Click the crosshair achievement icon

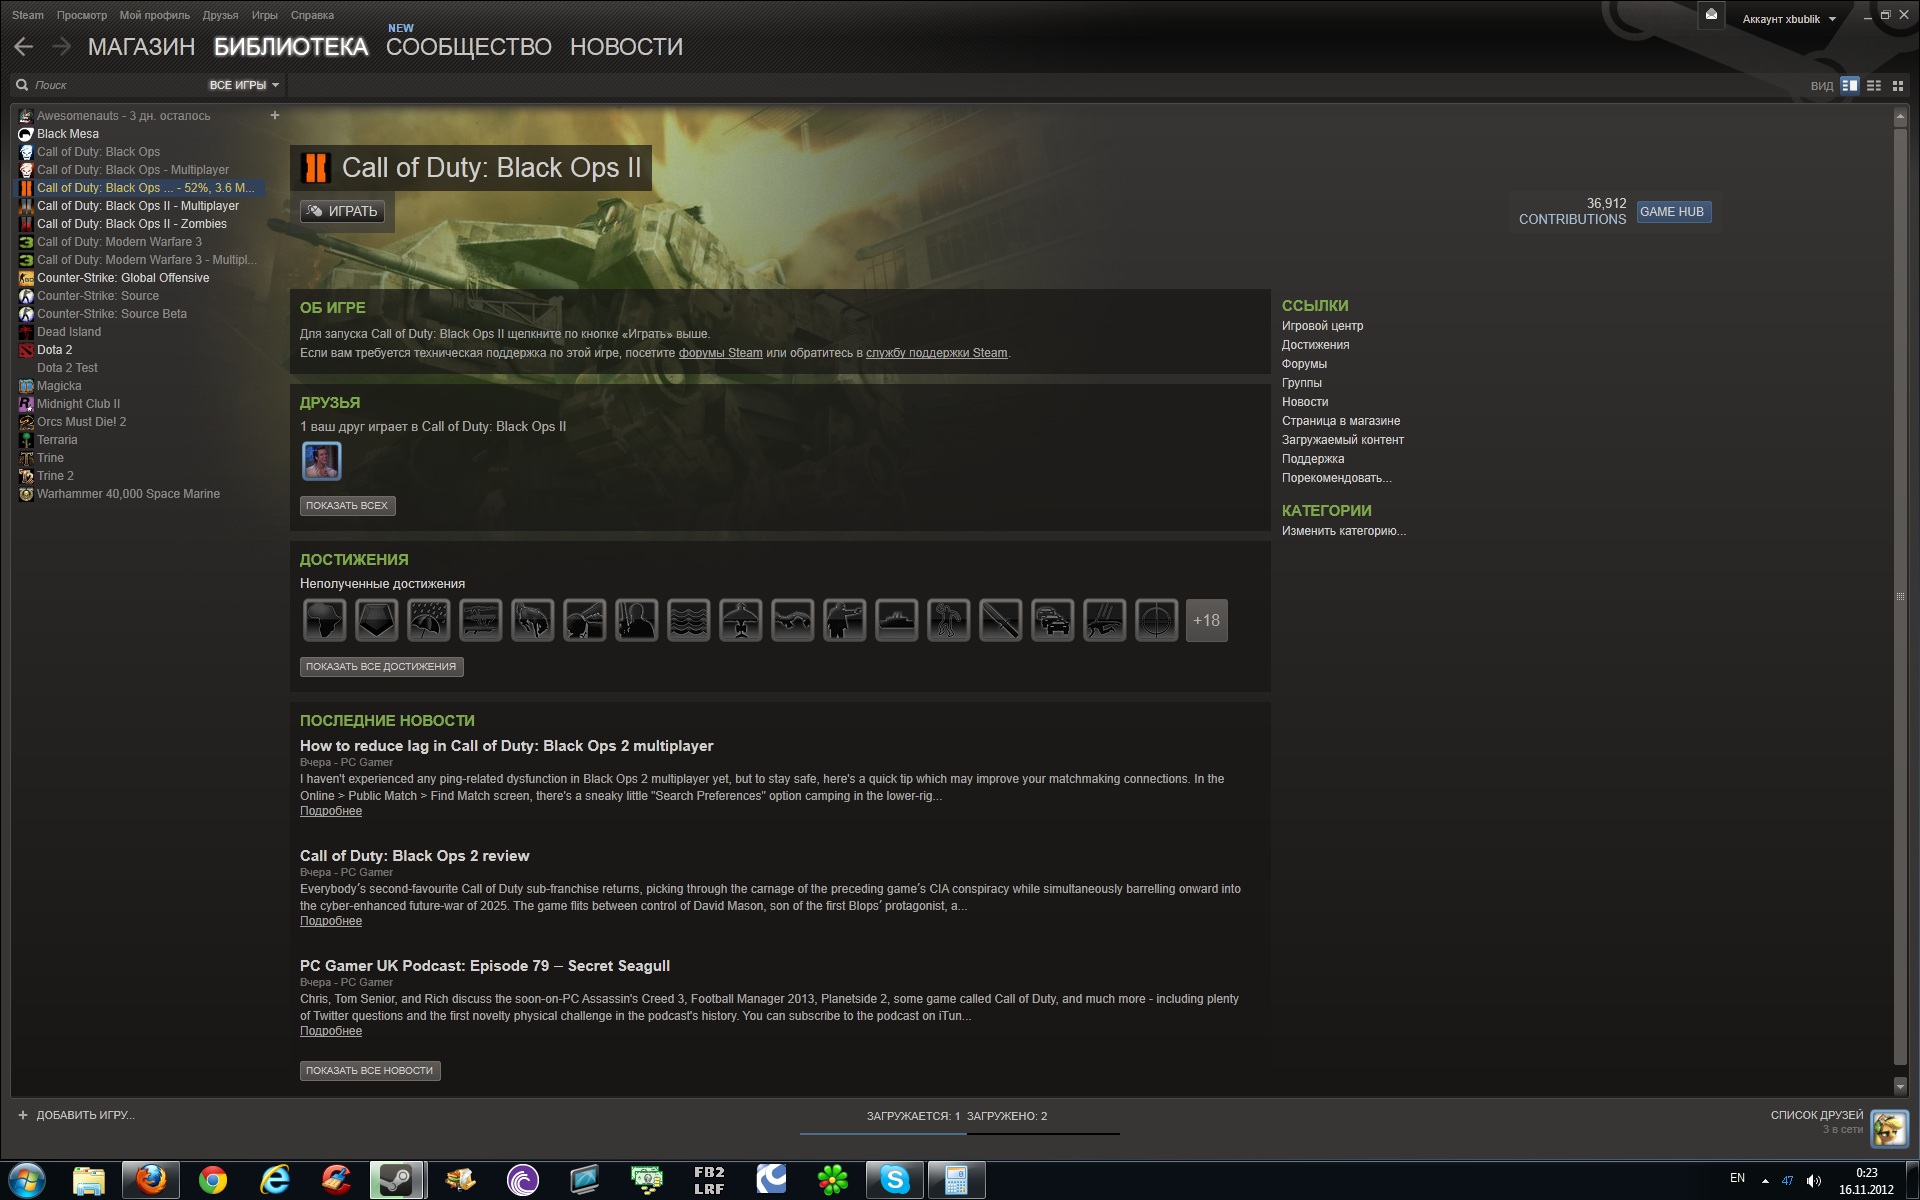[1156, 620]
